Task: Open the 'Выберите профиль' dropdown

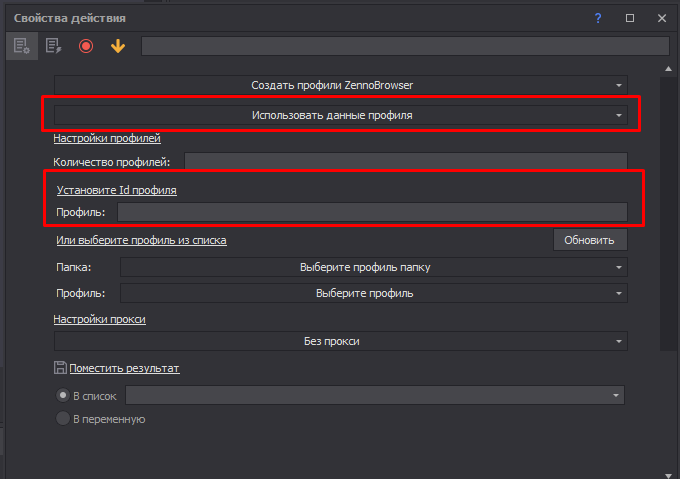Action: coord(373,293)
